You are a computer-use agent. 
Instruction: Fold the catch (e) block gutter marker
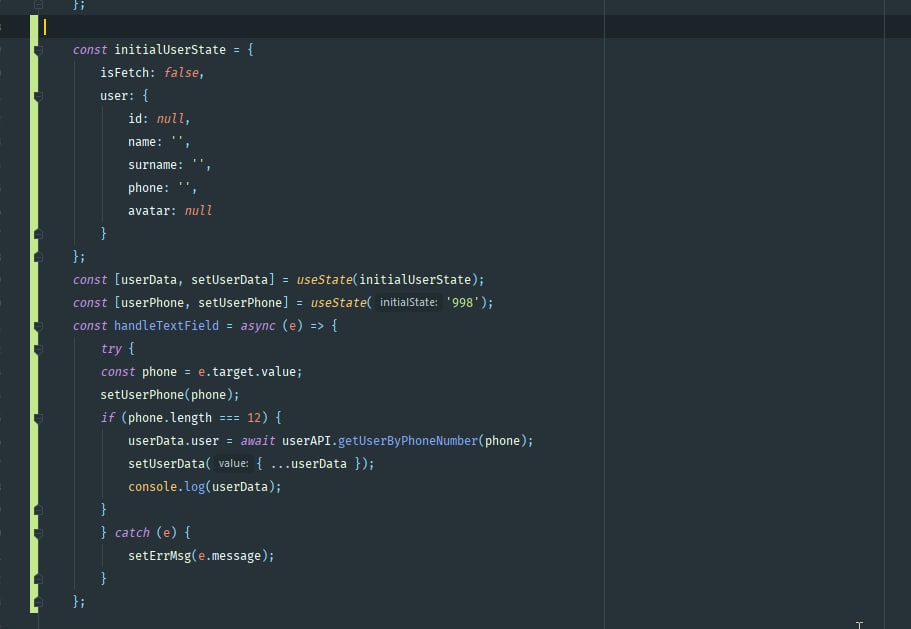[38, 533]
